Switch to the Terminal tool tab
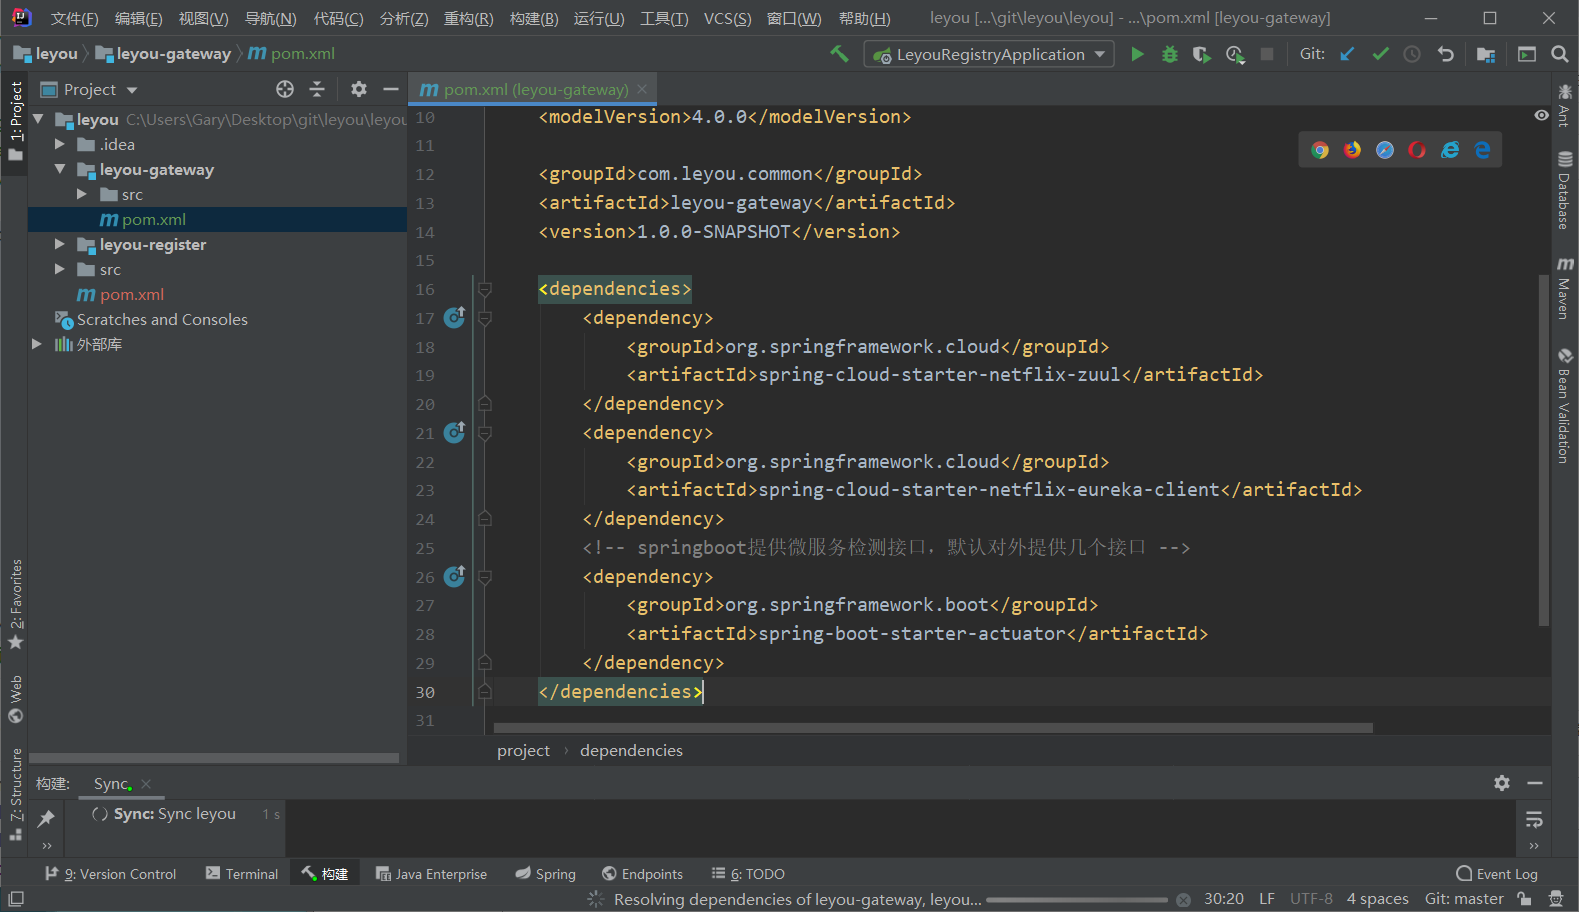This screenshot has width=1579, height=912. coord(242,873)
